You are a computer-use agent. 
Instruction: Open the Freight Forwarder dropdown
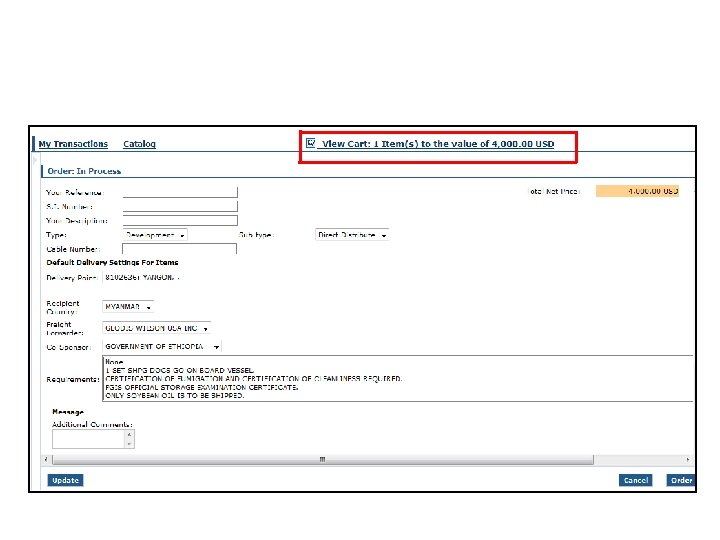[x=157, y=328]
